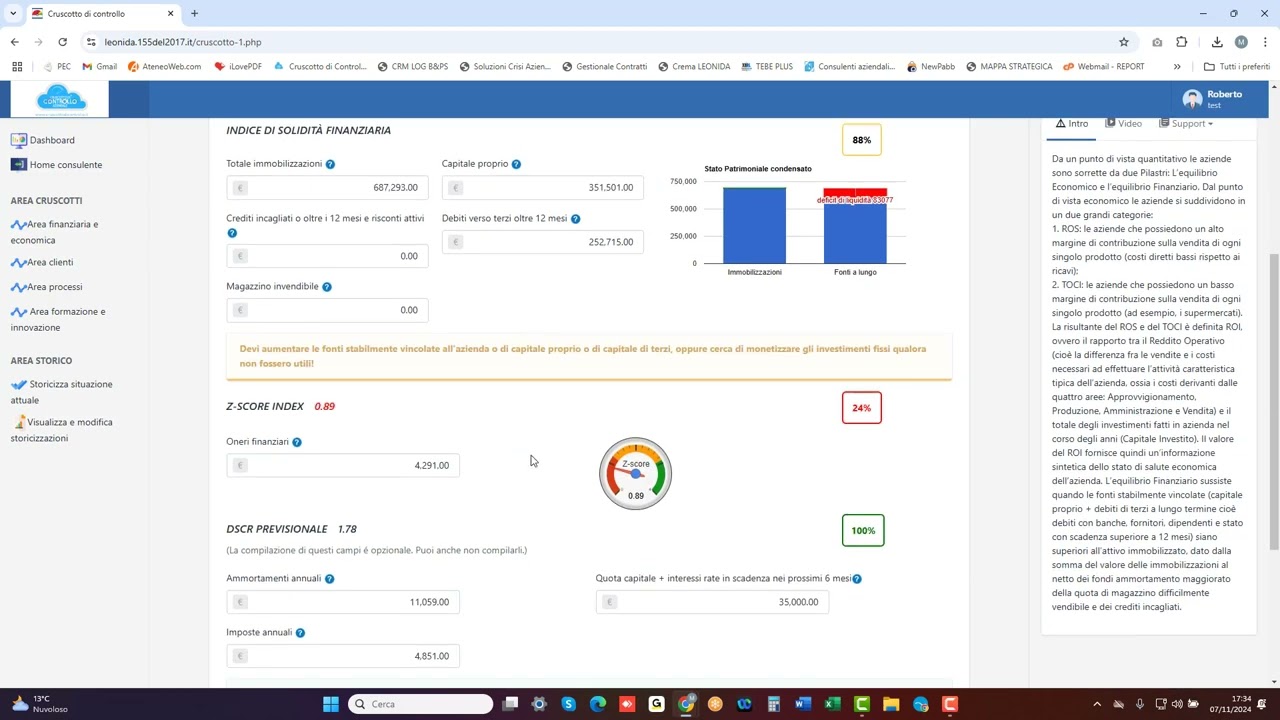Click help icon next to Ammortamenti annuali
The height and width of the screenshot is (720, 1280).
[x=329, y=579]
